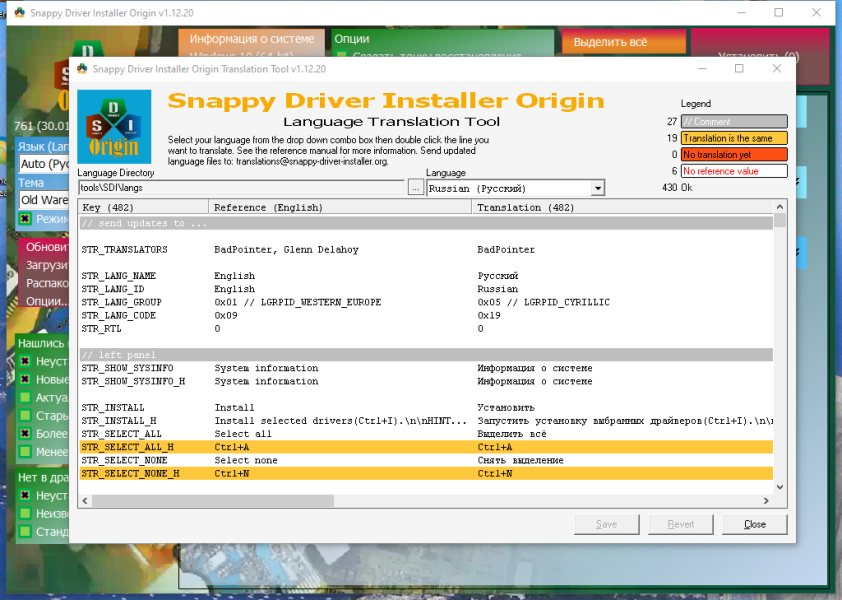Select the STR_LANG_GROUP row
The height and width of the screenshot is (600, 842).
[426, 302]
